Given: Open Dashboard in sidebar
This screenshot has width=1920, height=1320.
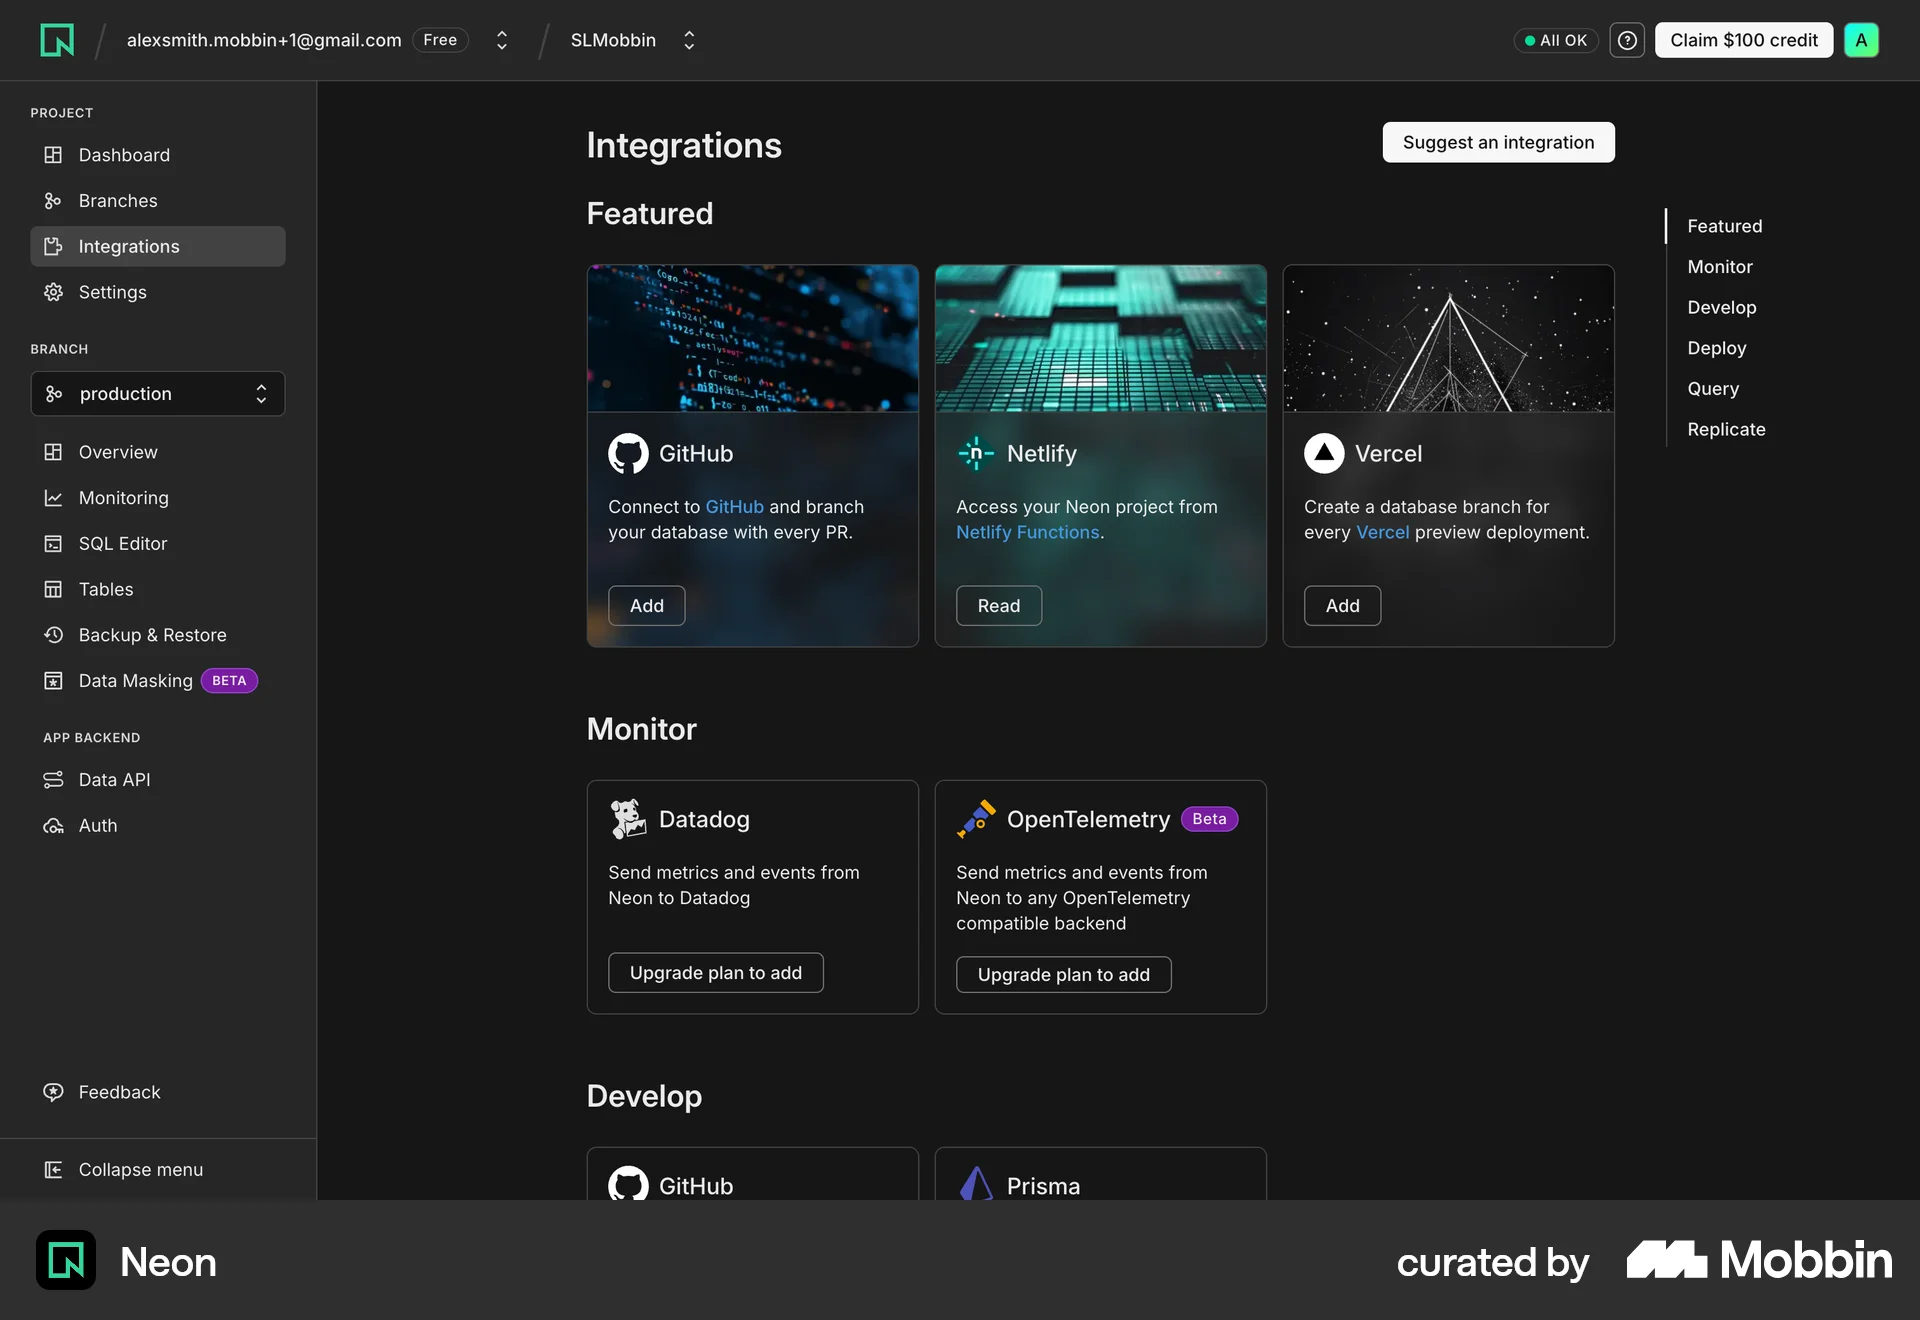Looking at the screenshot, I should point(158,155).
